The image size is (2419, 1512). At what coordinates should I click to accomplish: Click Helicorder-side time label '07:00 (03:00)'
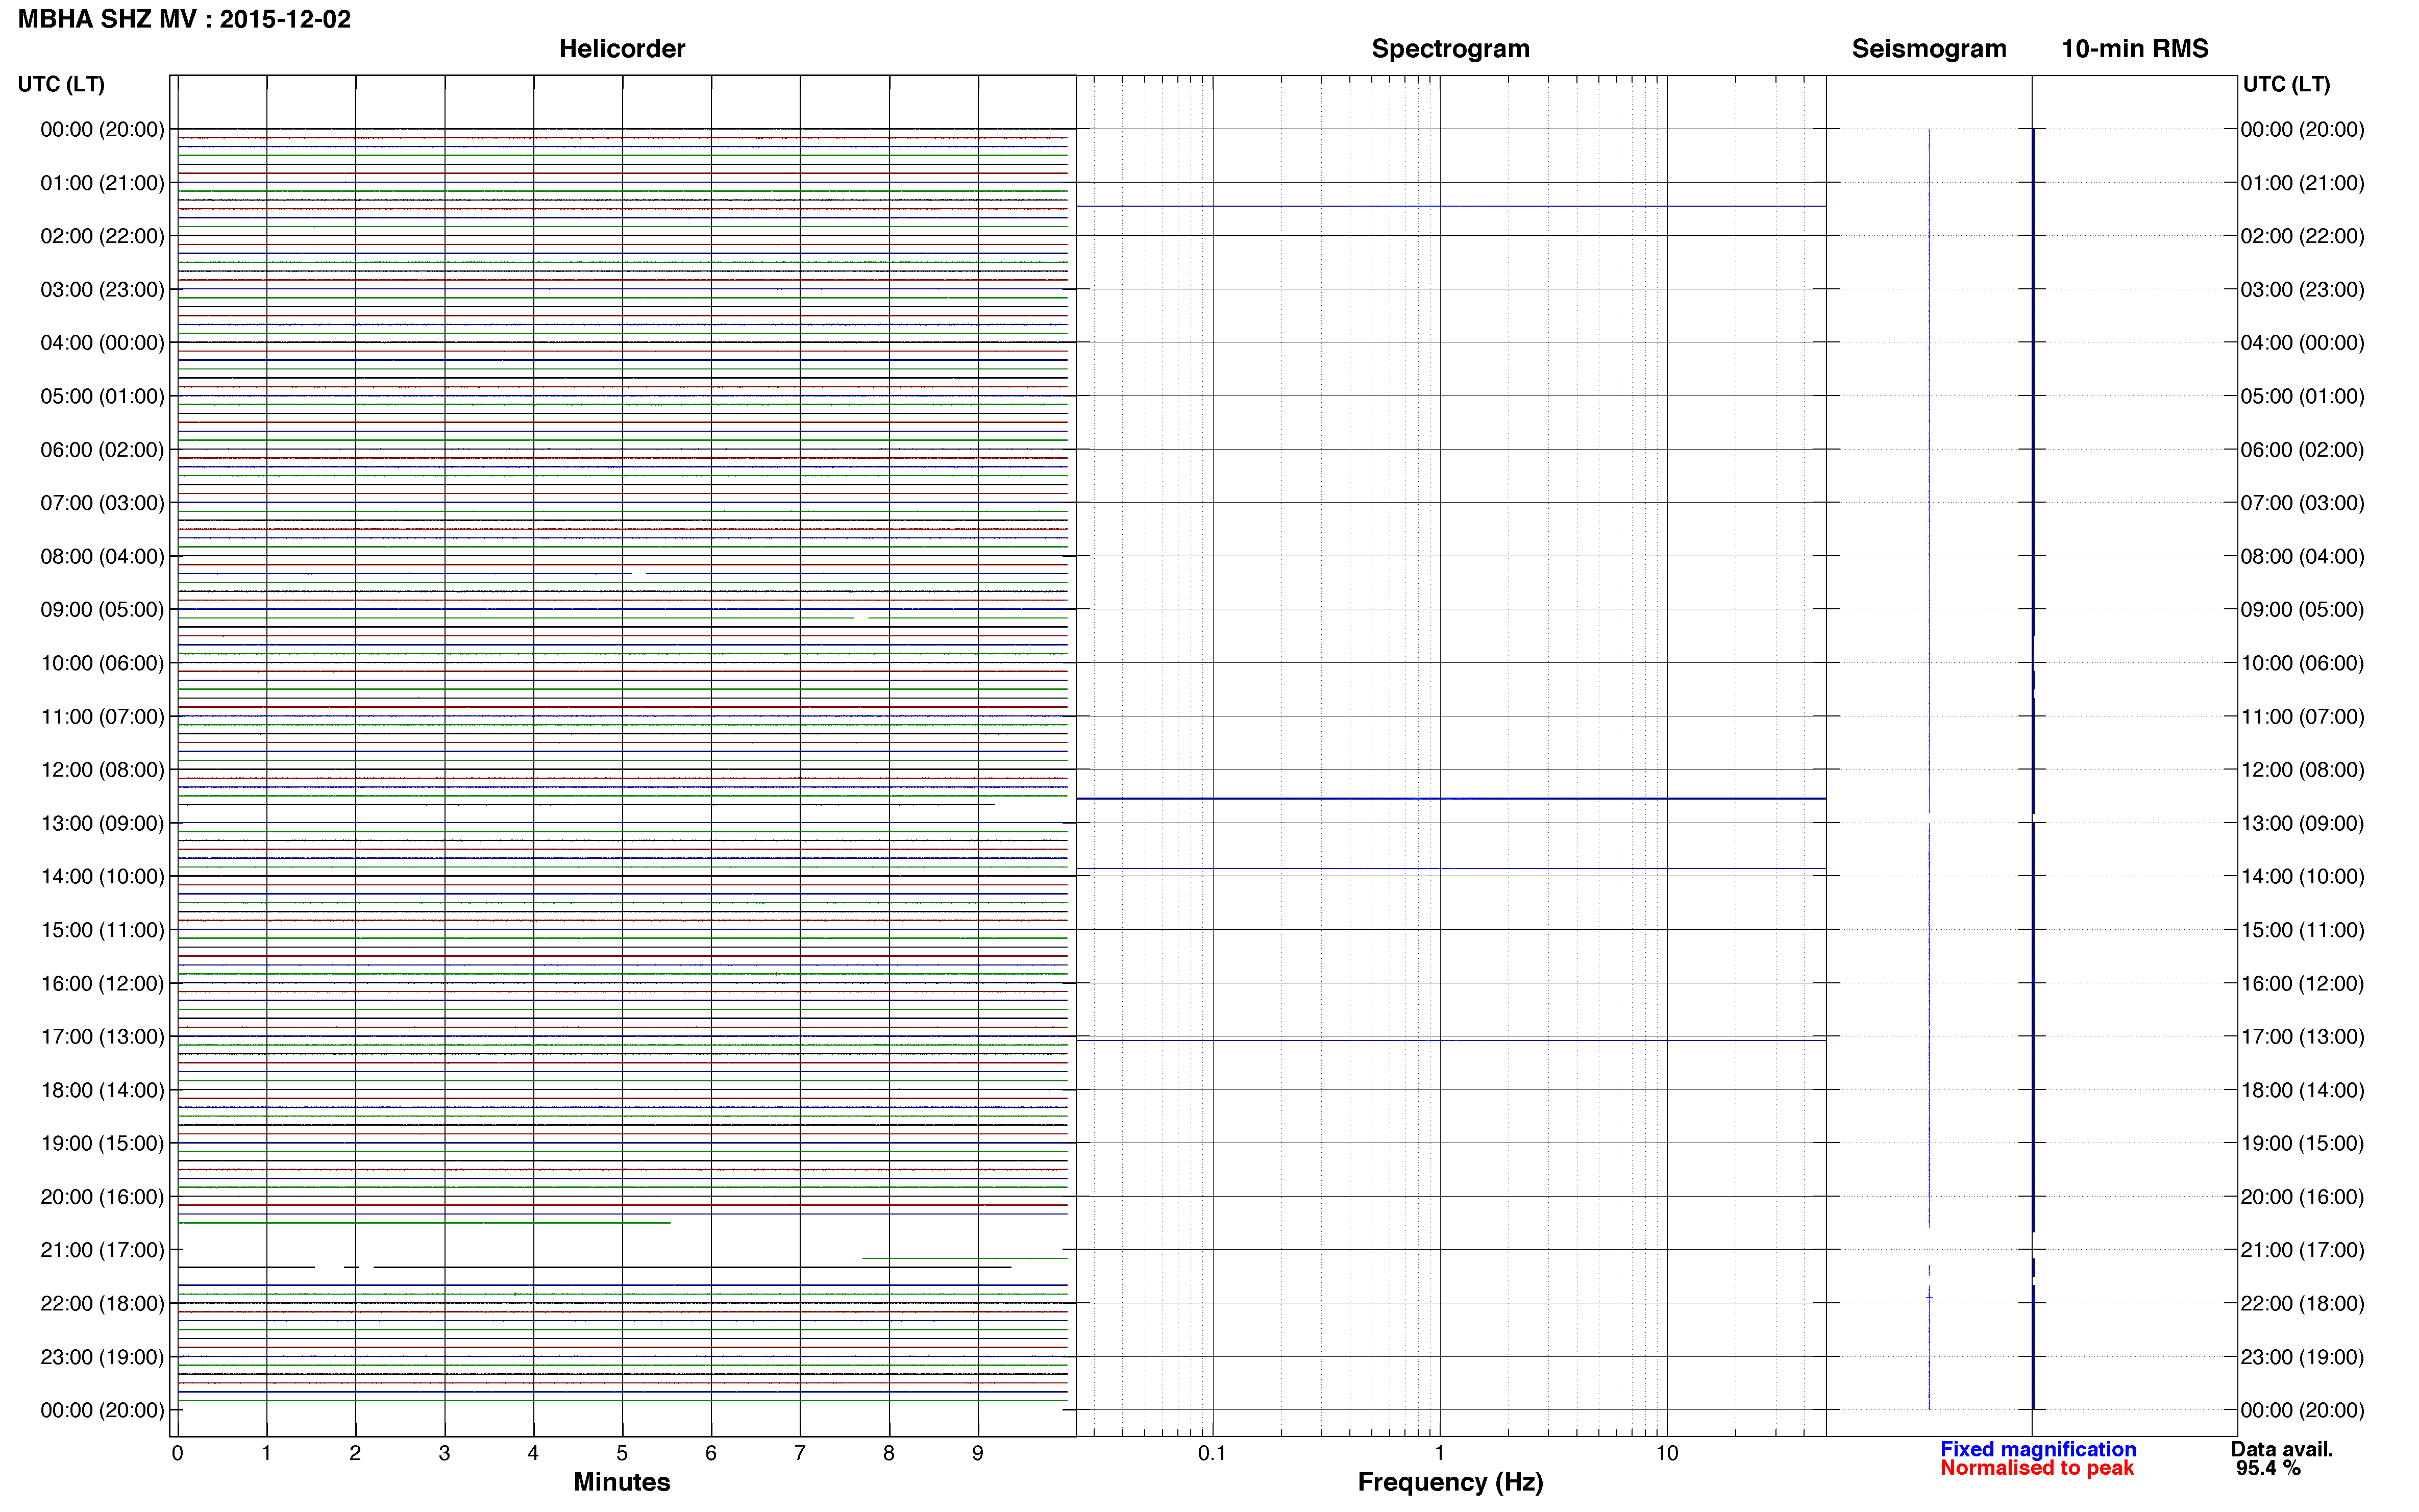tap(102, 503)
